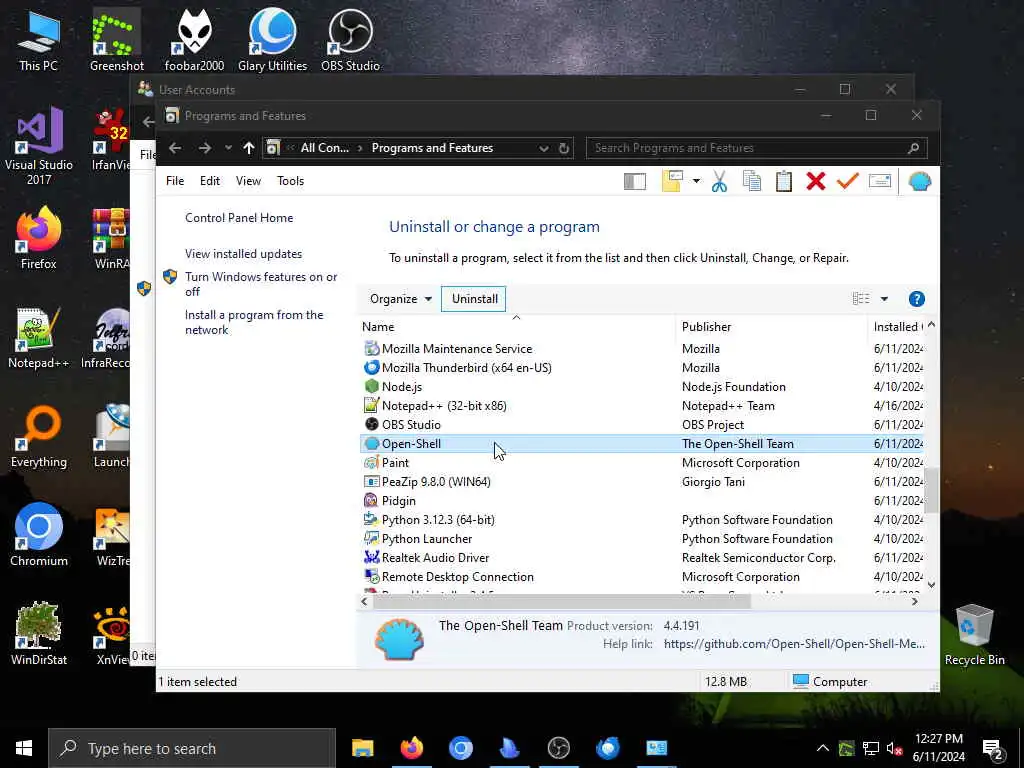1024x768 pixels.
Task: Open Windows Start button
Action: [x=24, y=748]
